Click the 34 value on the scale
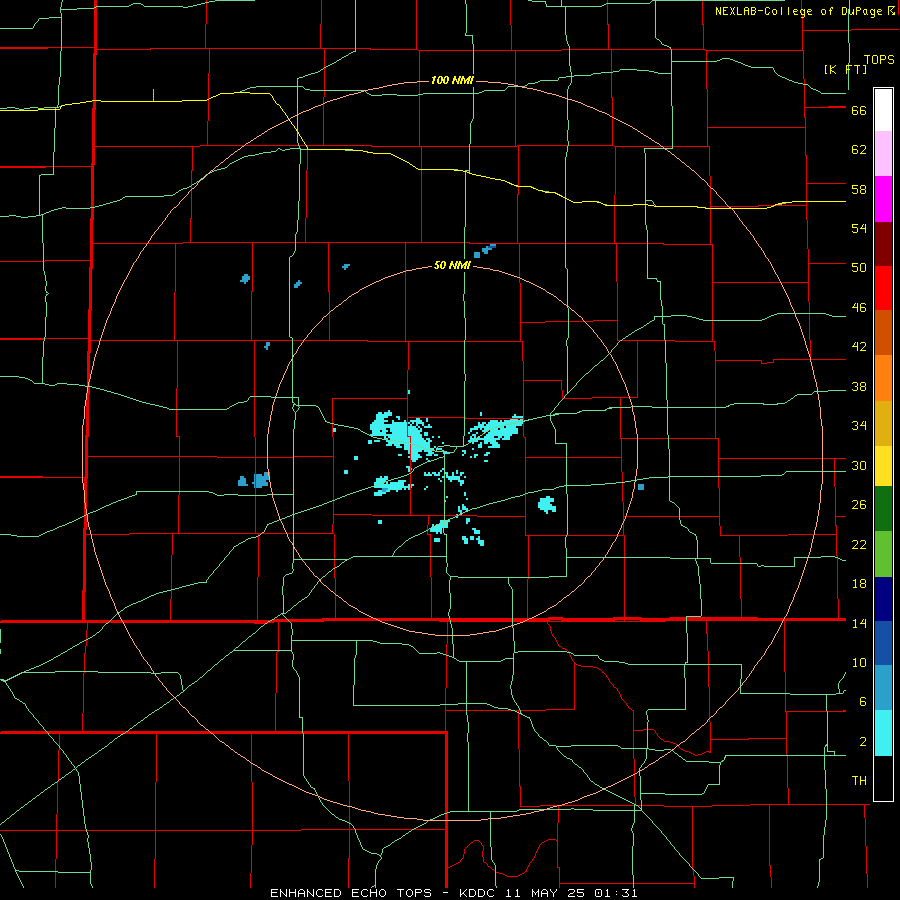Image resolution: width=900 pixels, height=900 pixels. (x=859, y=426)
